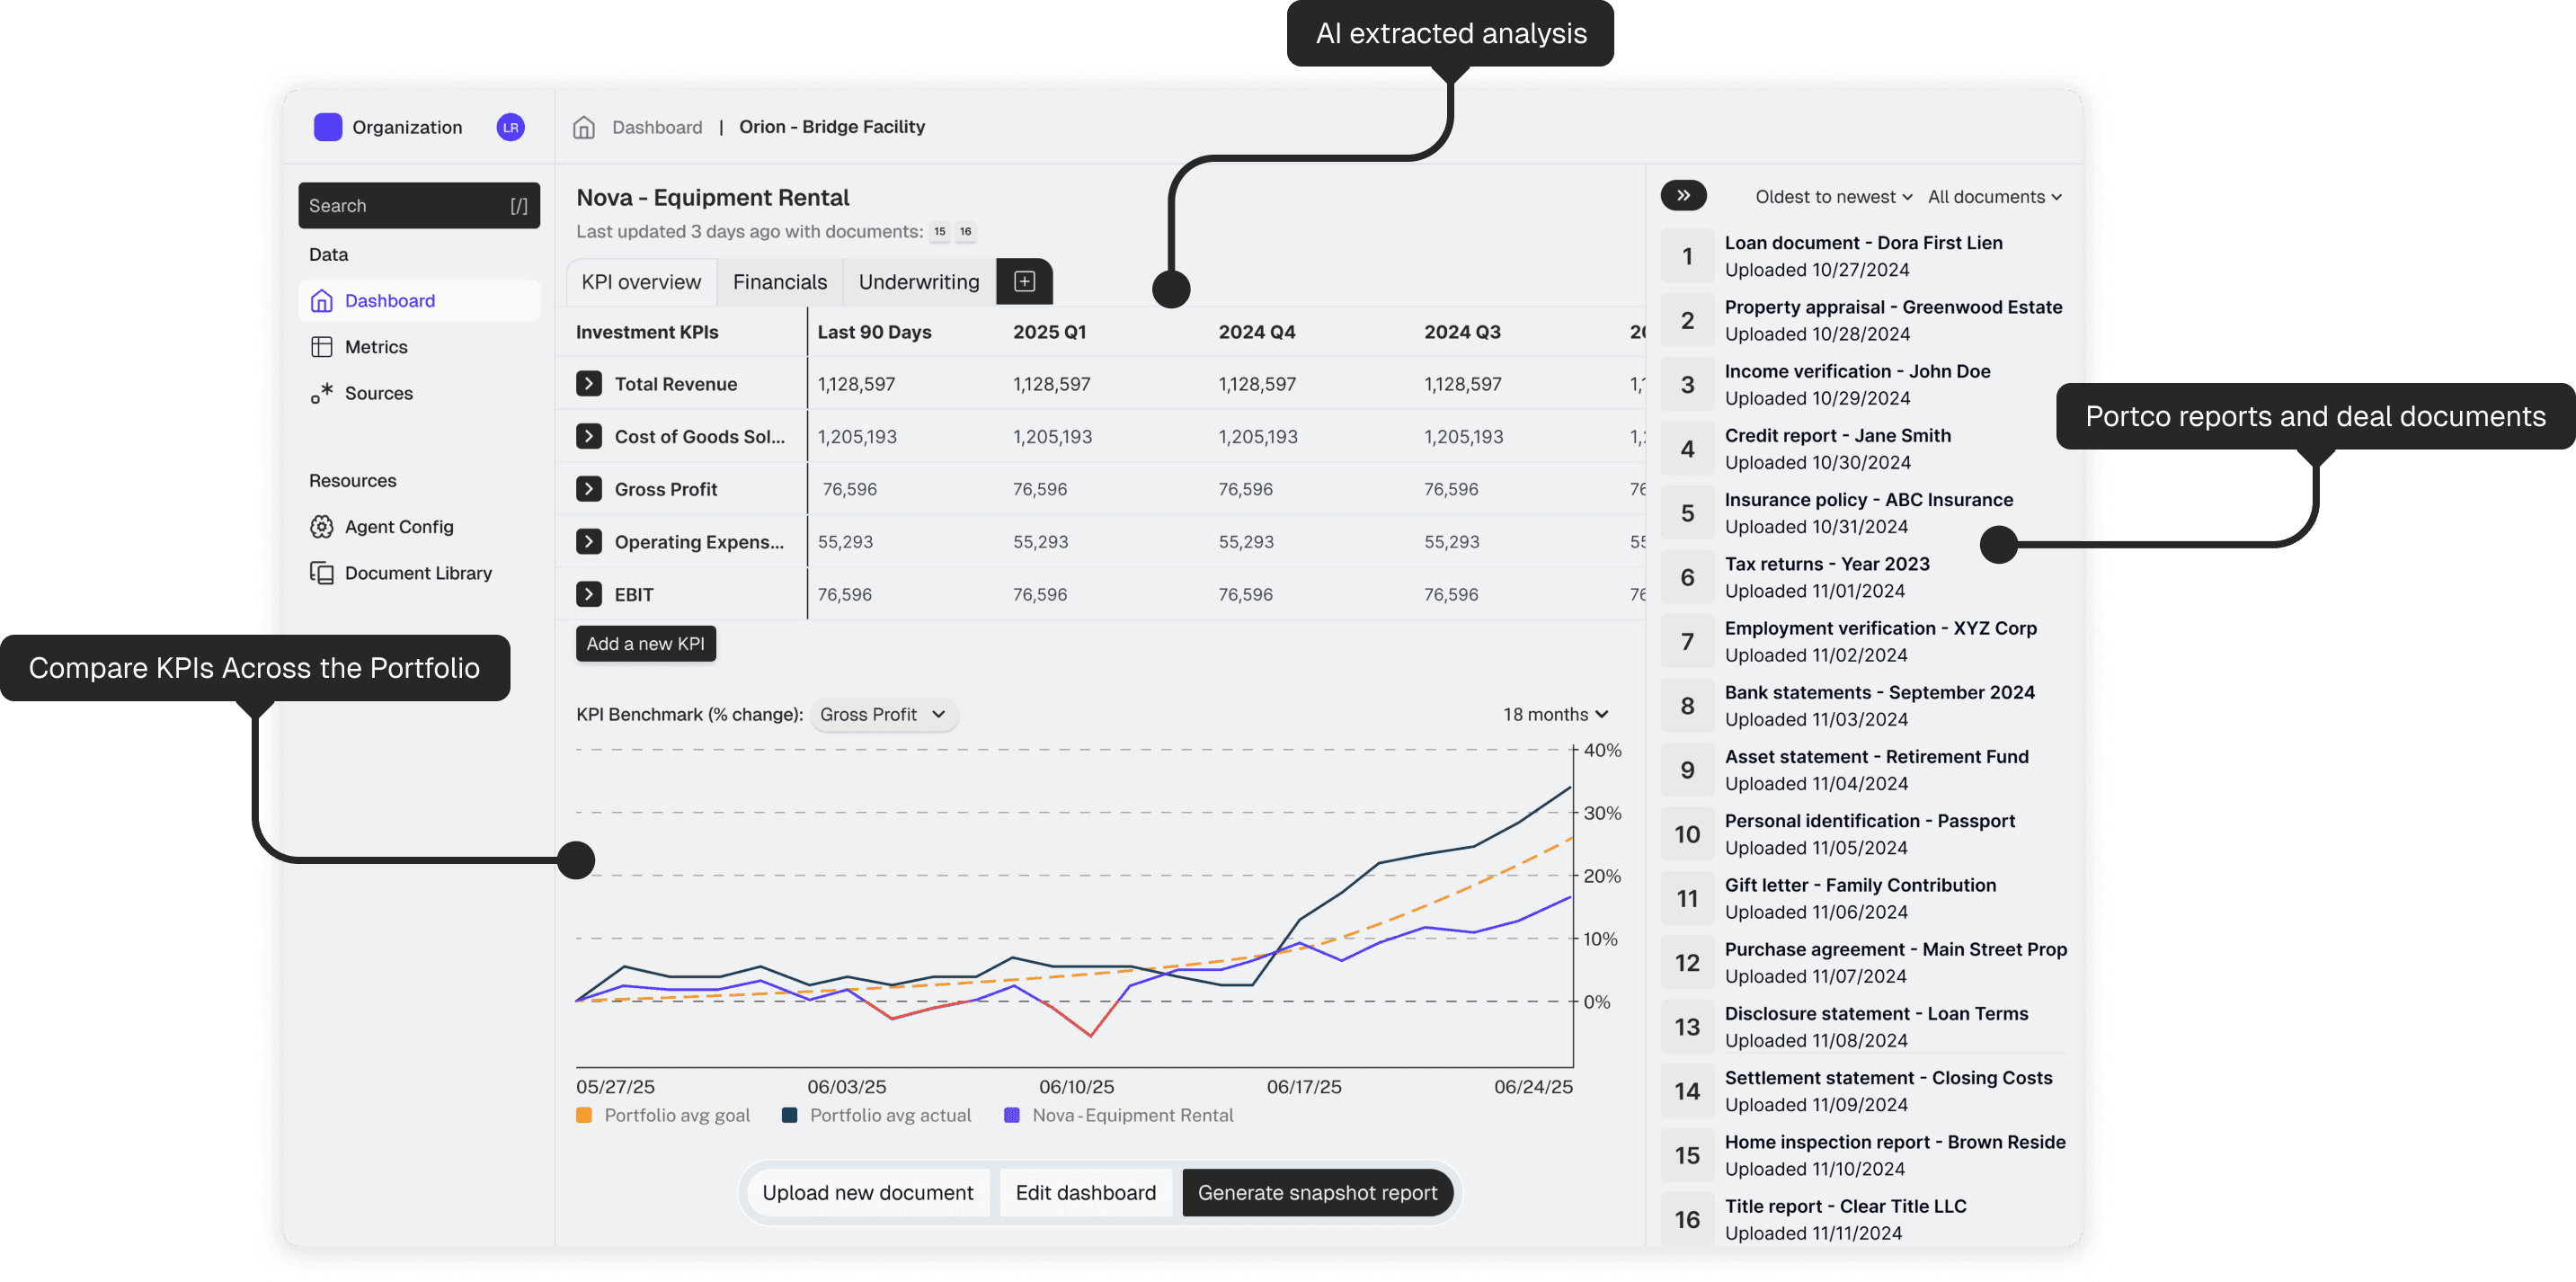Image resolution: width=2576 pixels, height=1282 pixels.
Task: Open the LR user avatar
Action: tap(511, 127)
